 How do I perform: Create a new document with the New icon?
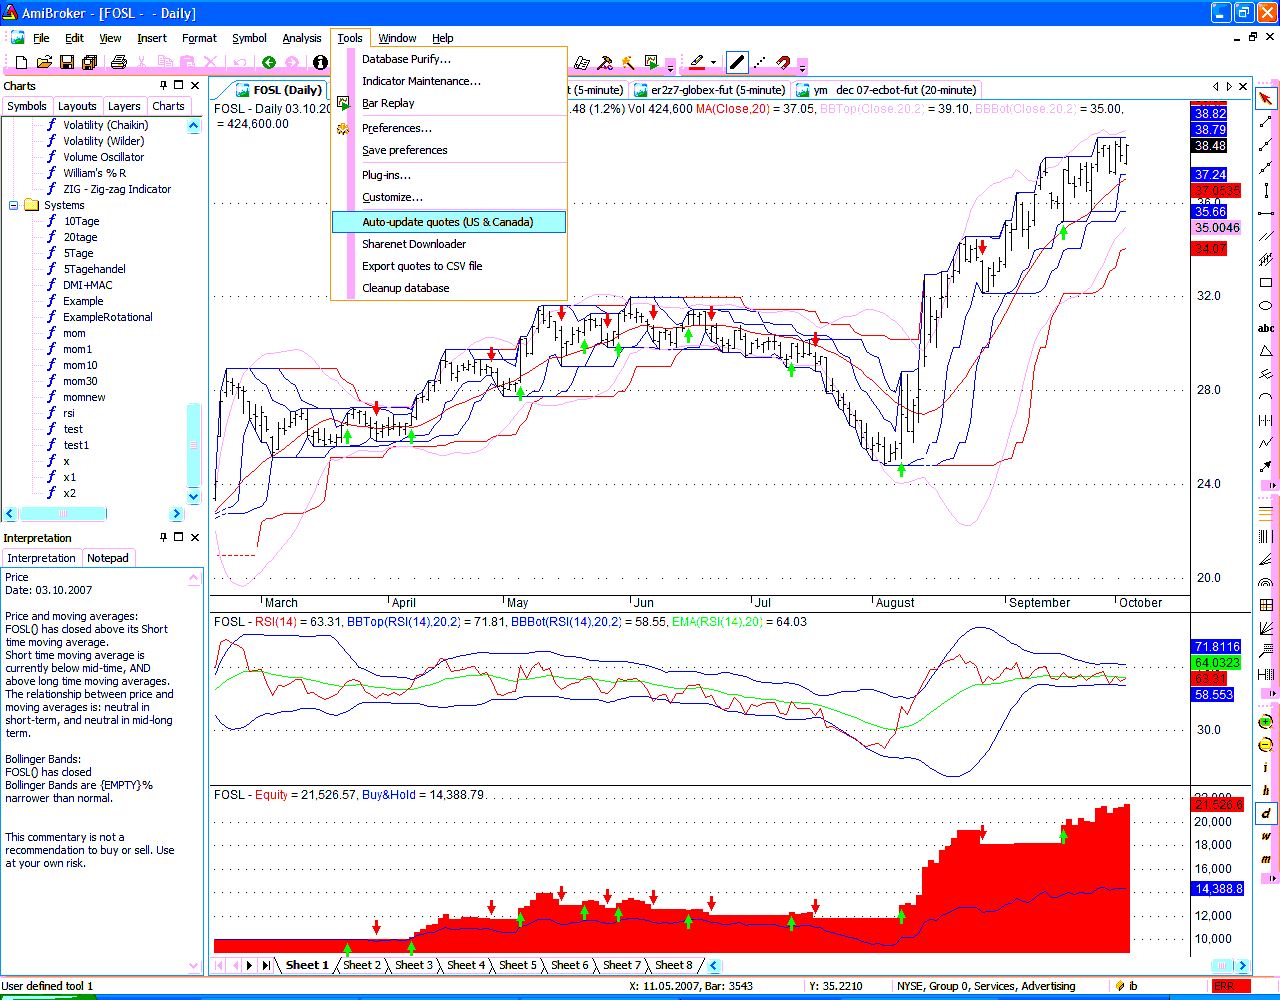[22, 62]
